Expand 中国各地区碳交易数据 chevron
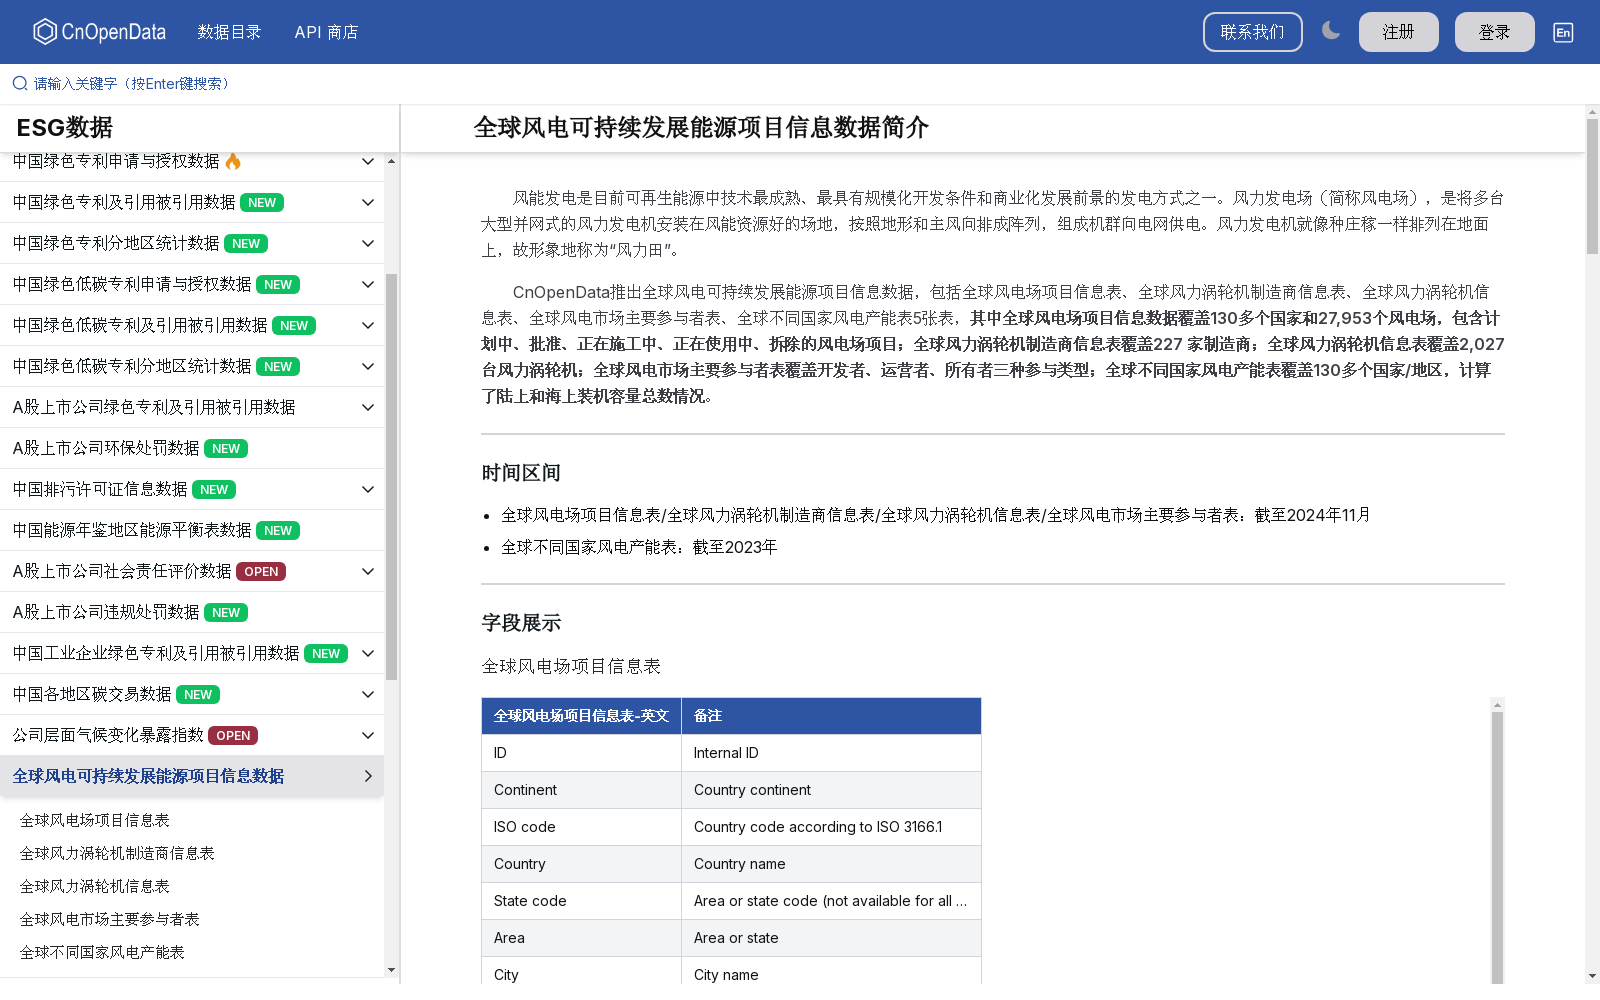1600x1000 pixels. (368, 694)
